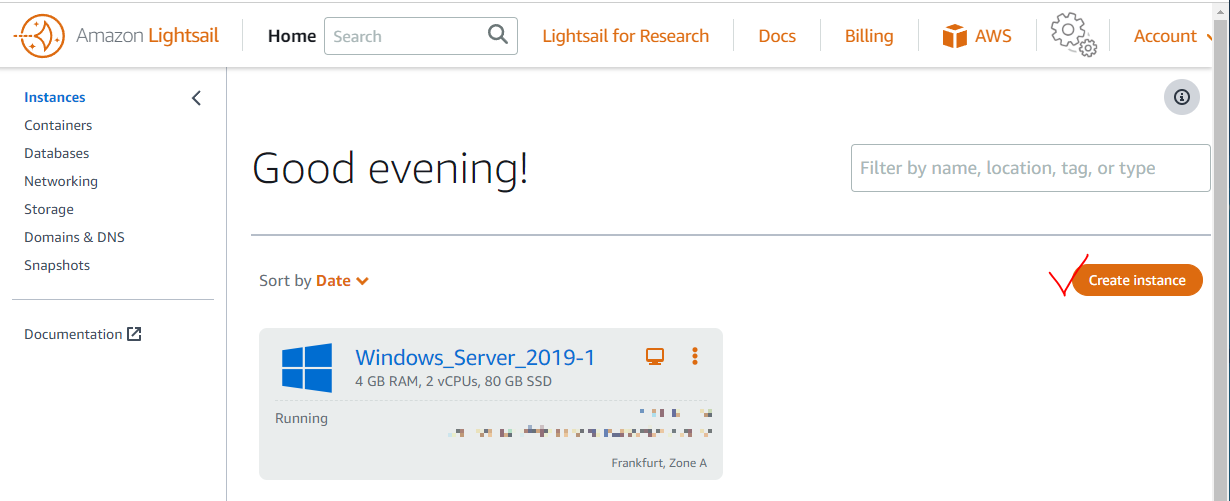Open the Docs link
Viewport: 1230px width, 501px height.
(x=777, y=36)
